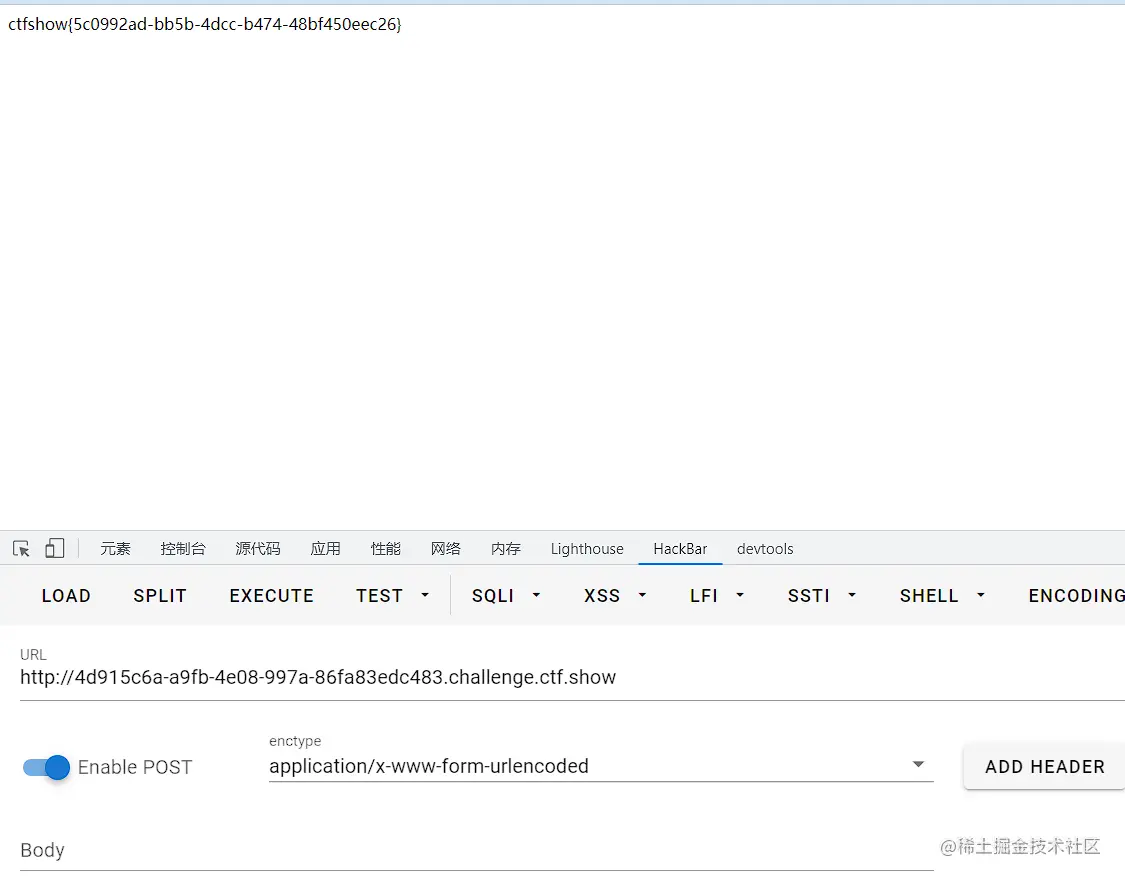Viewport: 1125px width, 881px height.
Task: Expand the SQLI dropdown menu
Action: (506, 595)
